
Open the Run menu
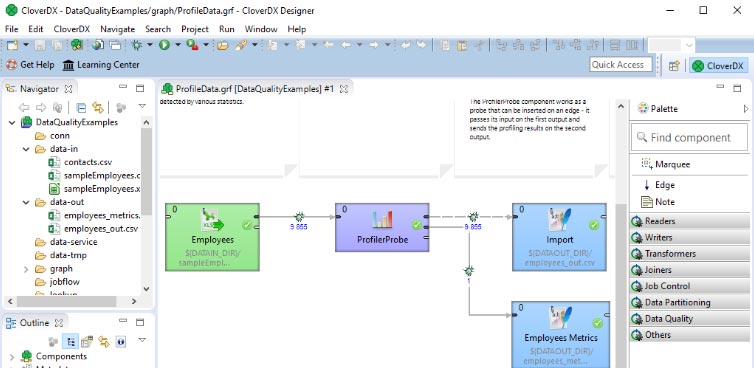[226, 29]
